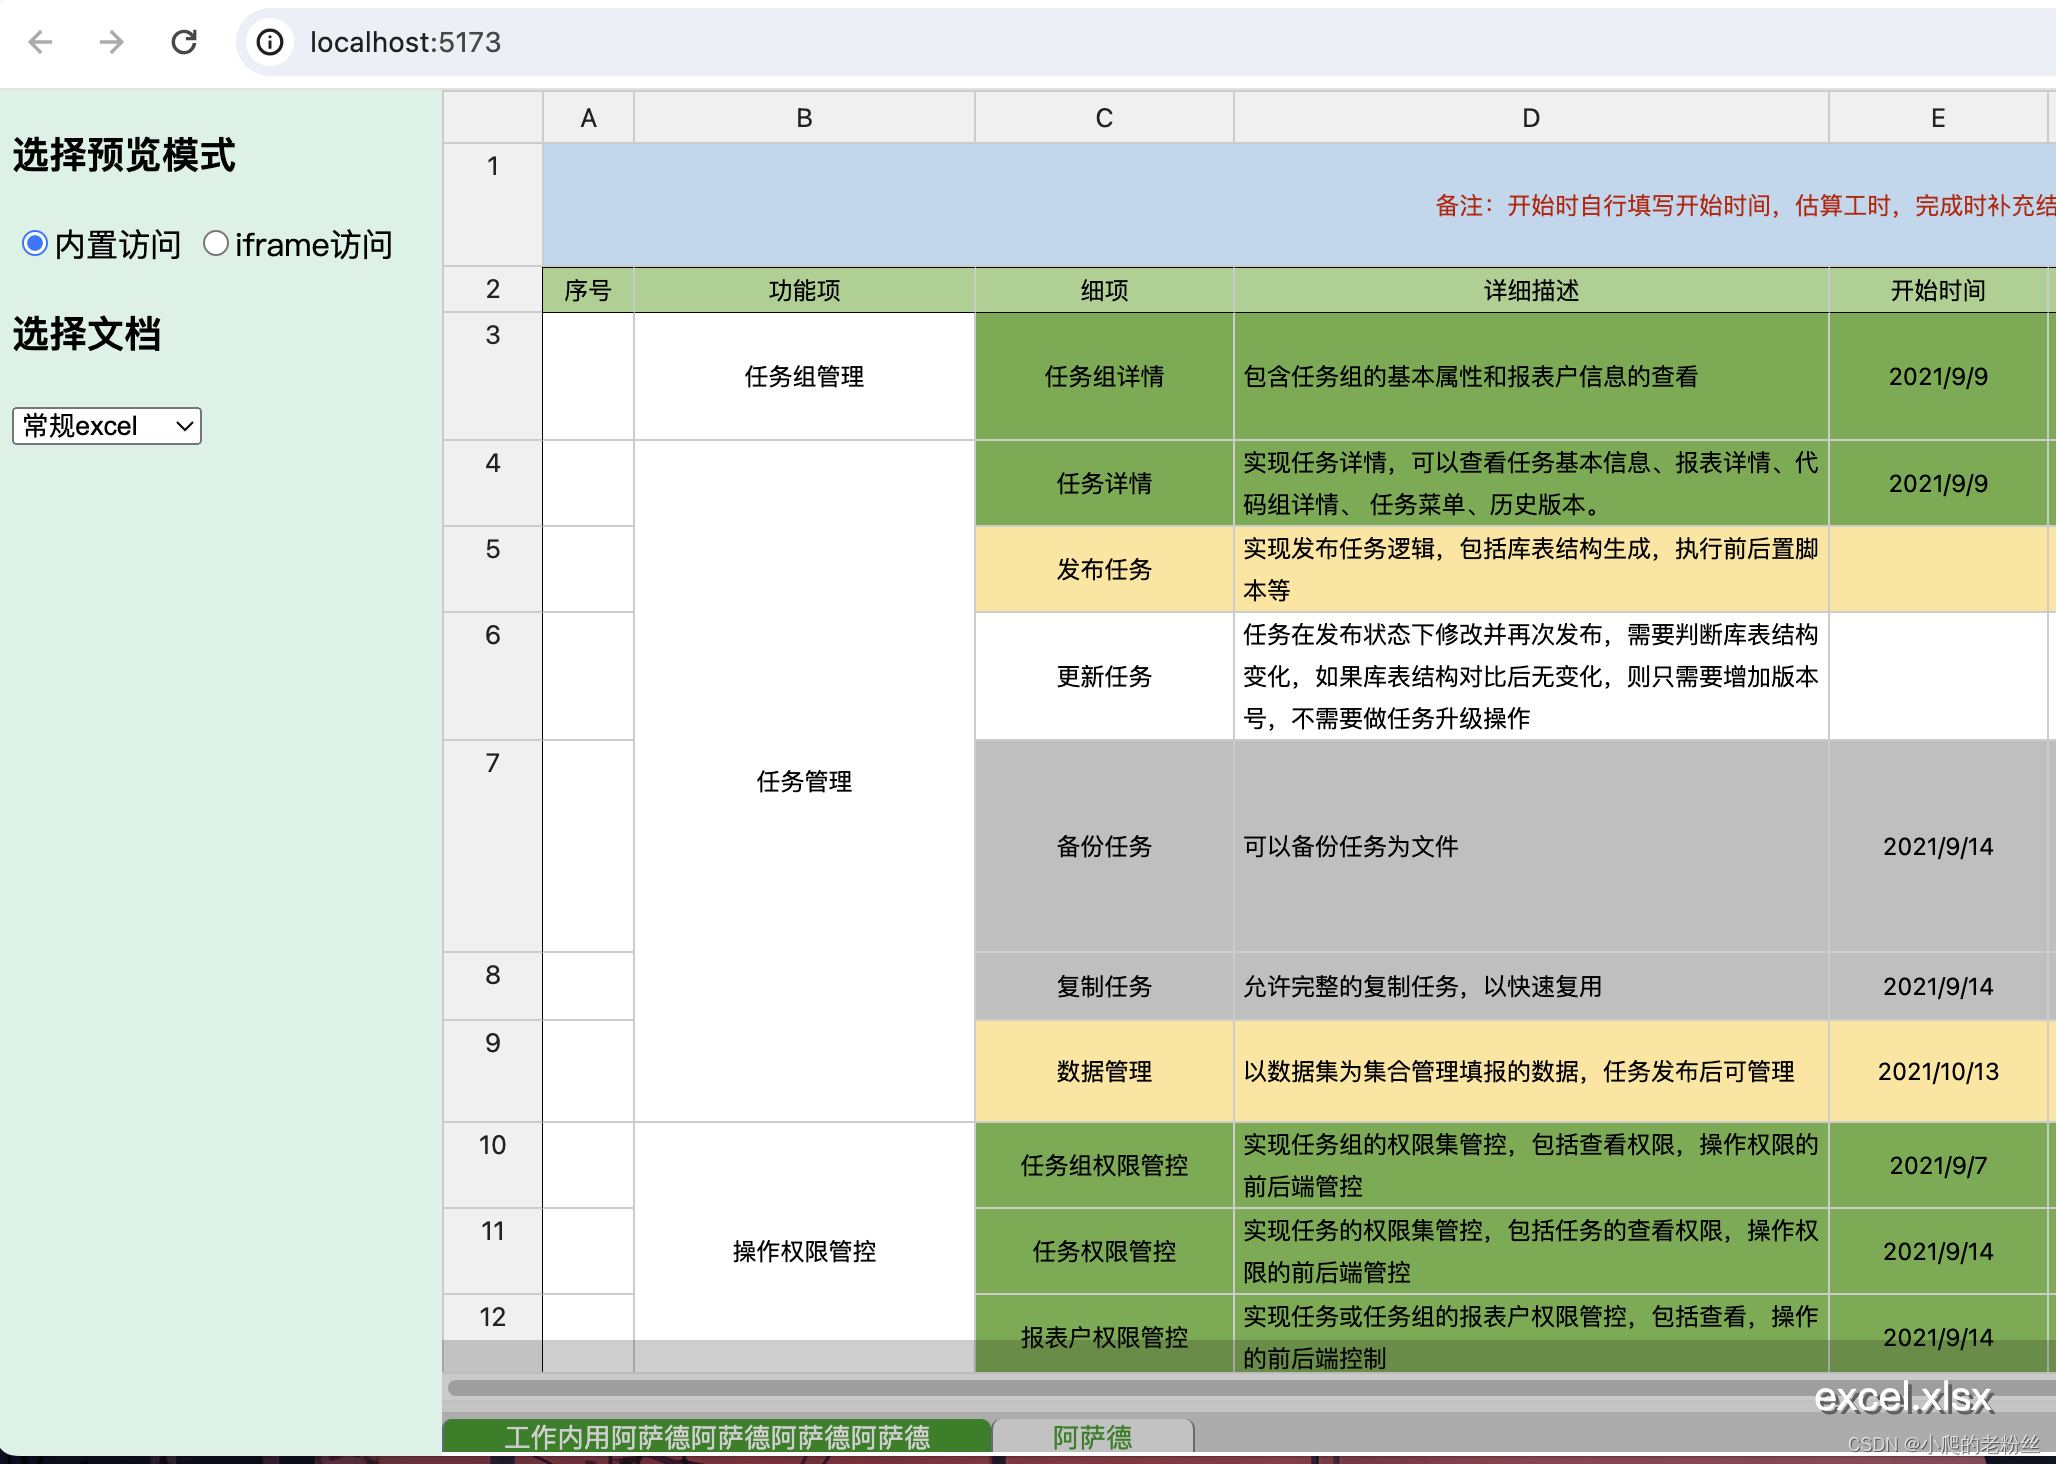Click the 更新任务 cell
Image resolution: width=2056 pixels, height=1464 pixels.
pyautogui.click(x=1104, y=676)
